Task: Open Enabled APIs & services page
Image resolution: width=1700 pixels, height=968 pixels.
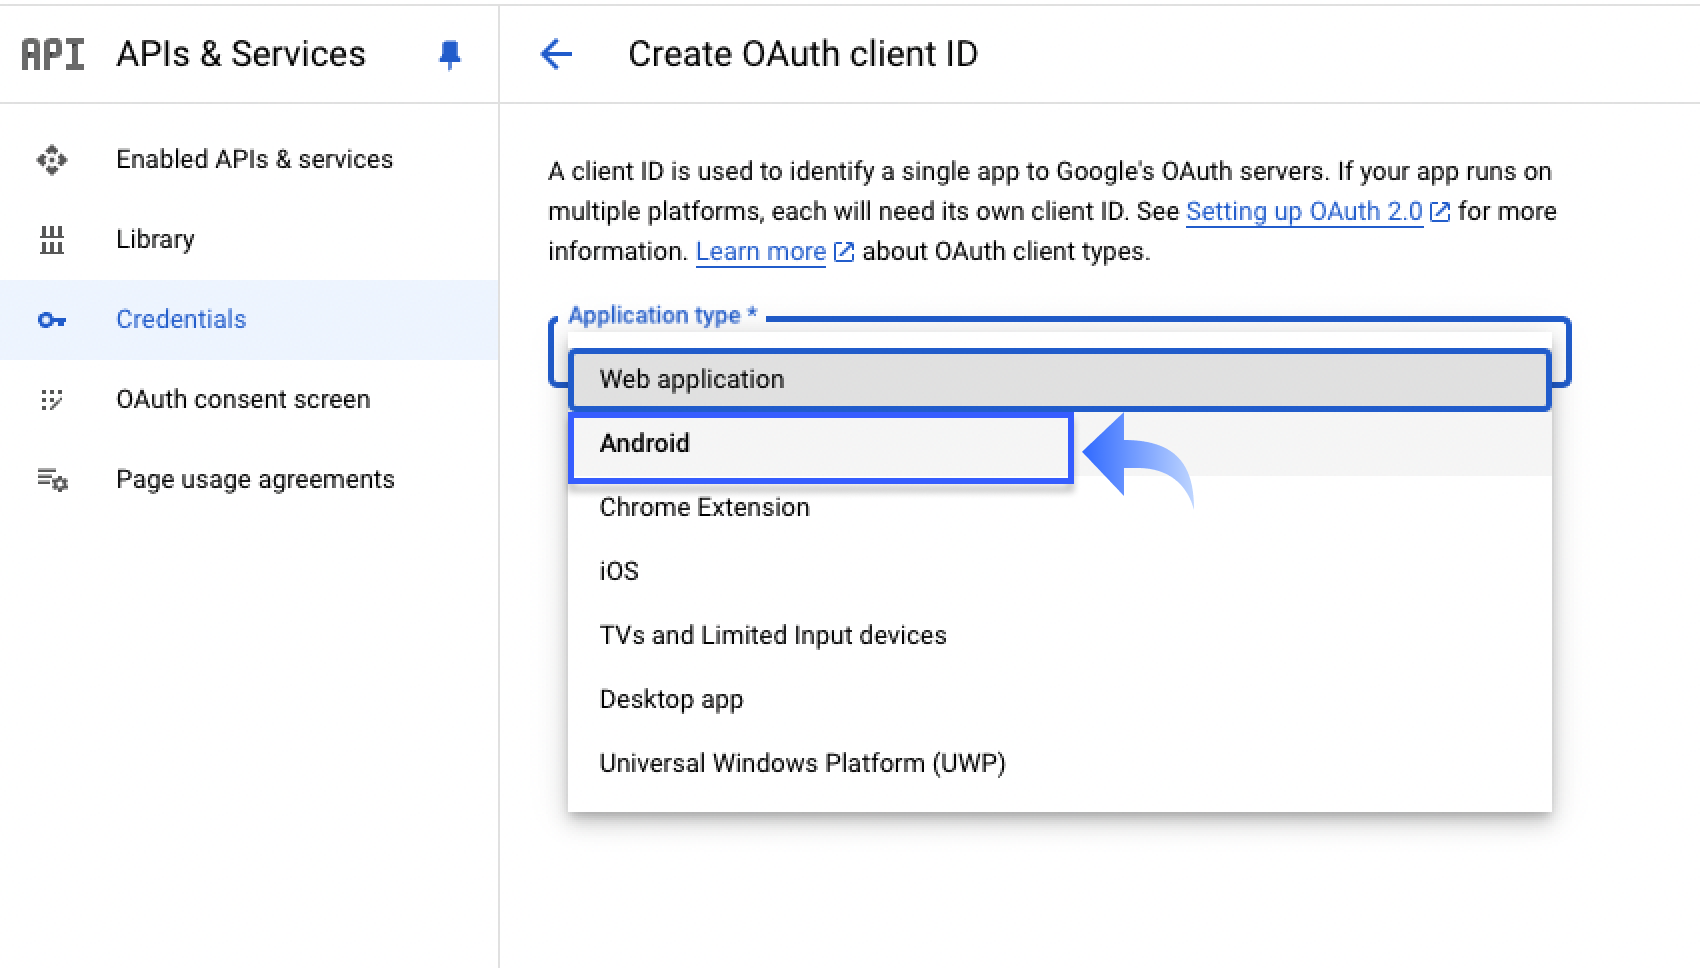Action: [x=249, y=159]
